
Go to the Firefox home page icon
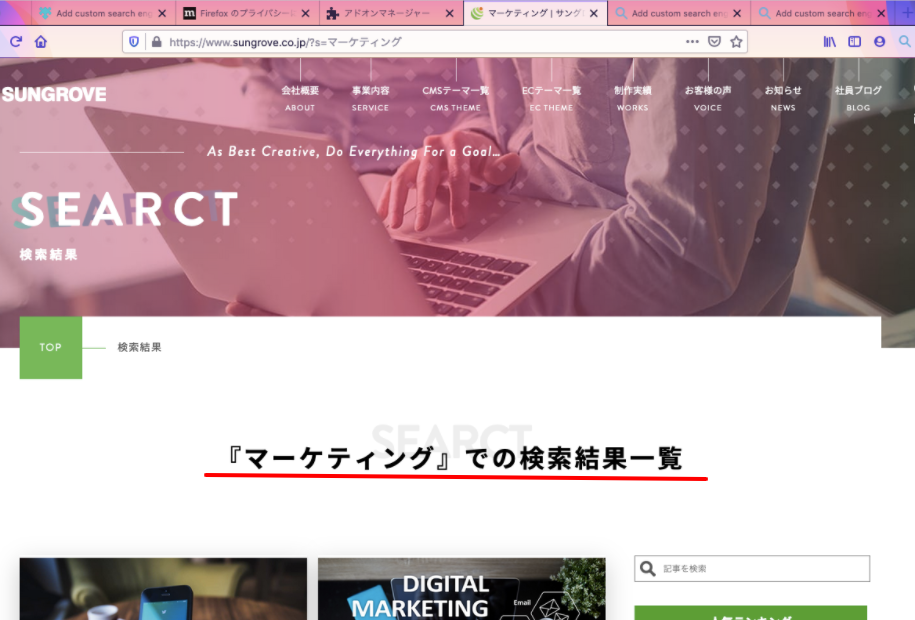(x=41, y=42)
